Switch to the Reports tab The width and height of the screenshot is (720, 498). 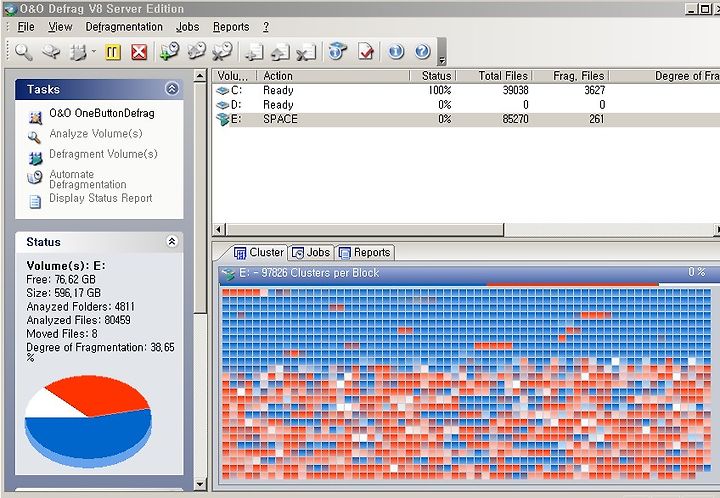[365, 253]
